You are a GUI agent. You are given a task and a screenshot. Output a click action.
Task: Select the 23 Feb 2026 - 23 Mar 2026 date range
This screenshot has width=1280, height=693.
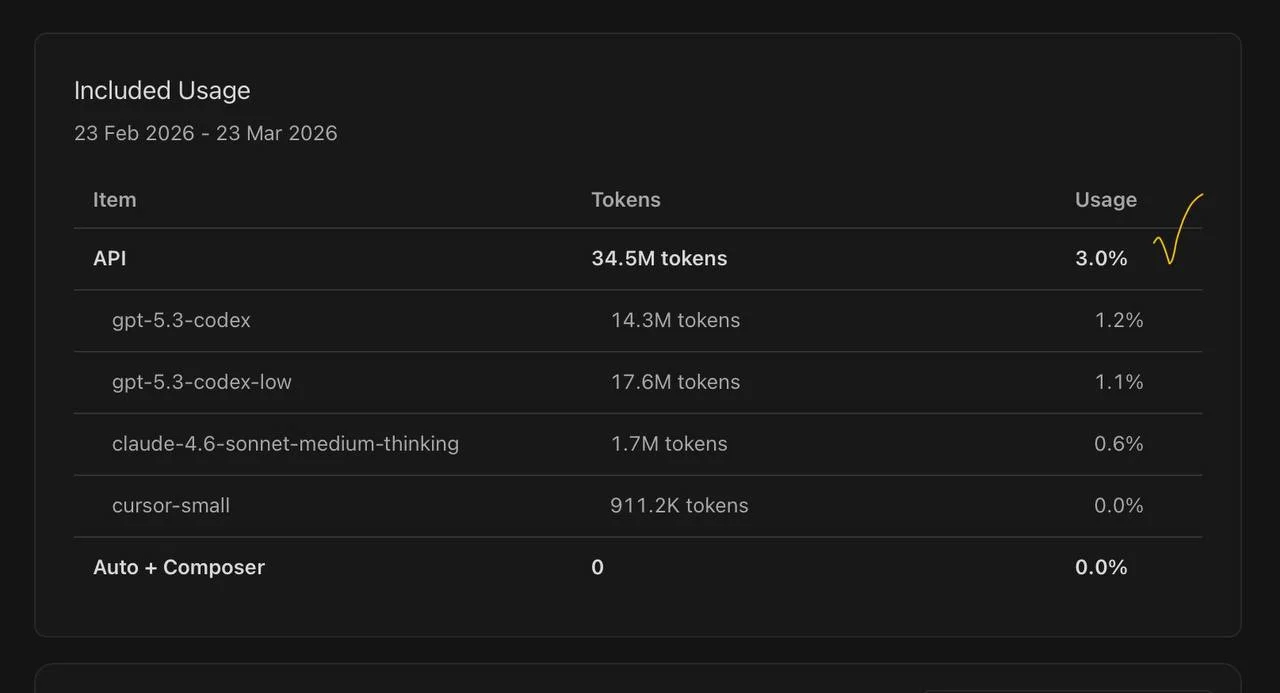[x=205, y=133]
